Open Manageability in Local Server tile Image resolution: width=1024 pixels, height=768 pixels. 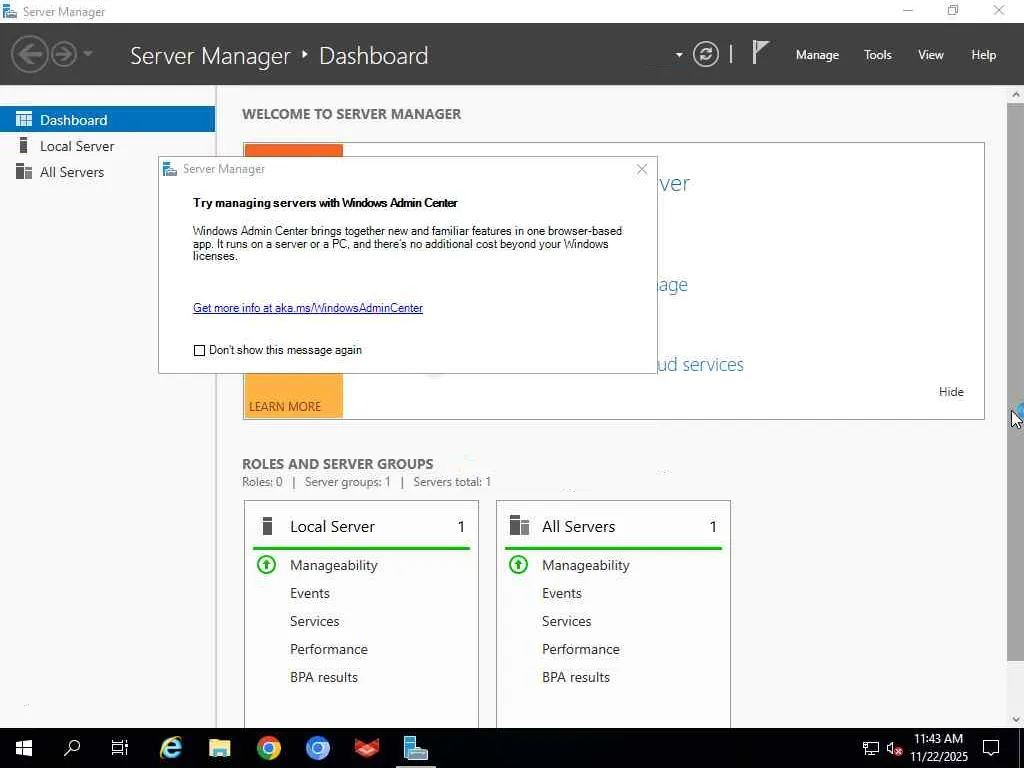(334, 565)
